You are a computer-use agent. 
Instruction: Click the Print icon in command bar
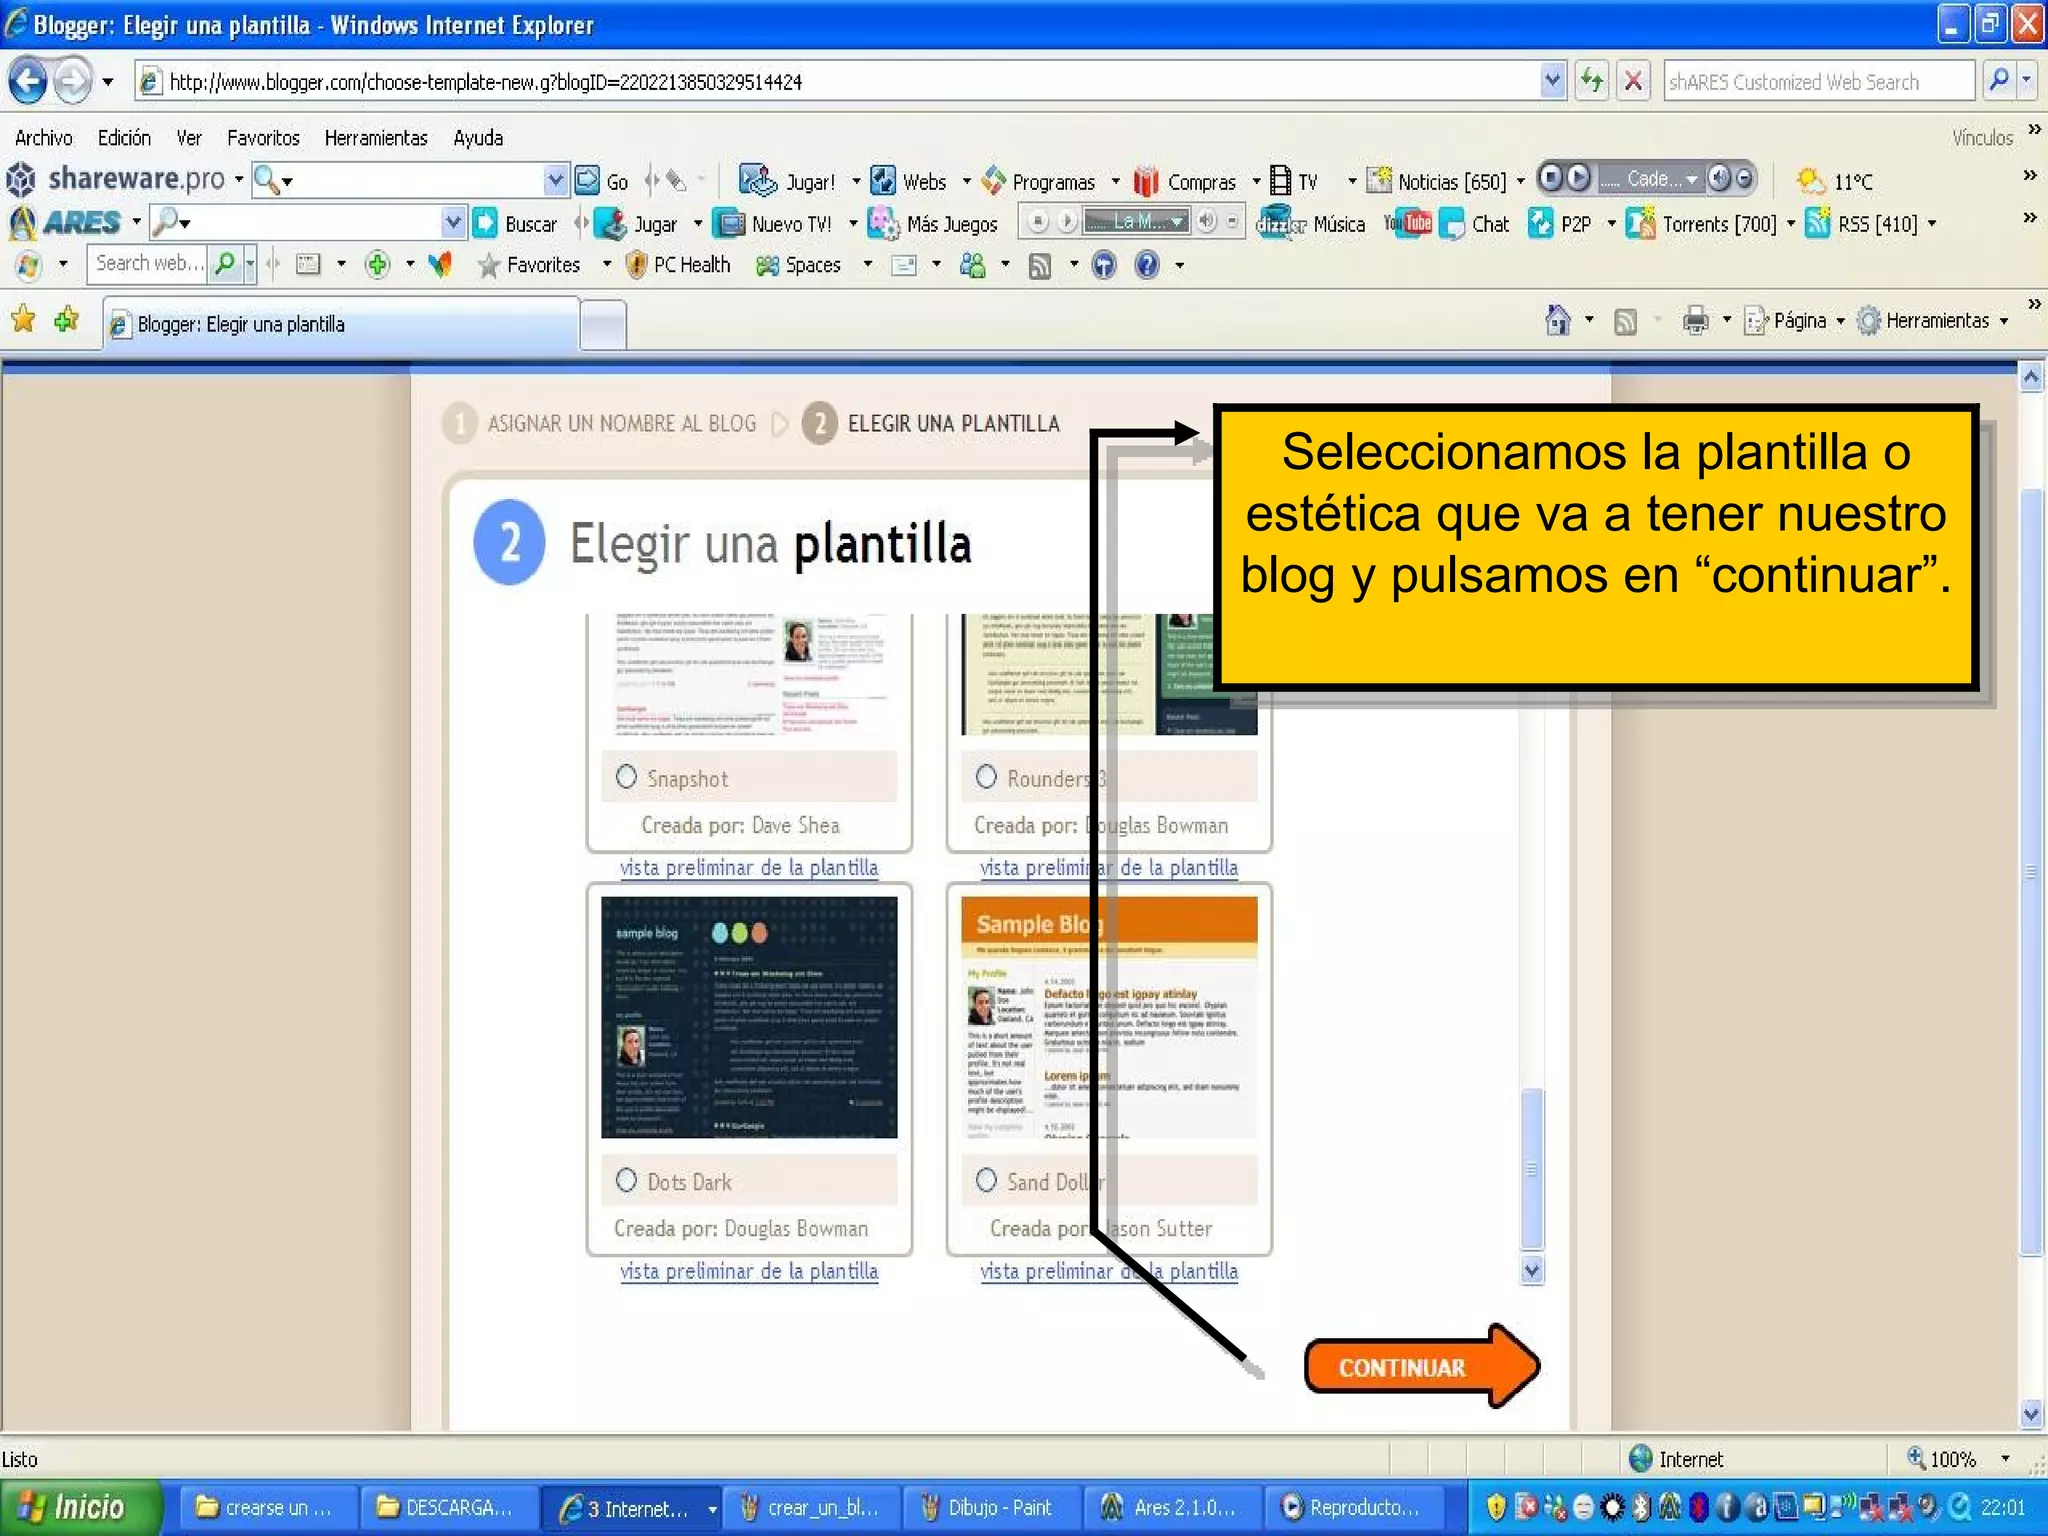click(x=1695, y=320)
